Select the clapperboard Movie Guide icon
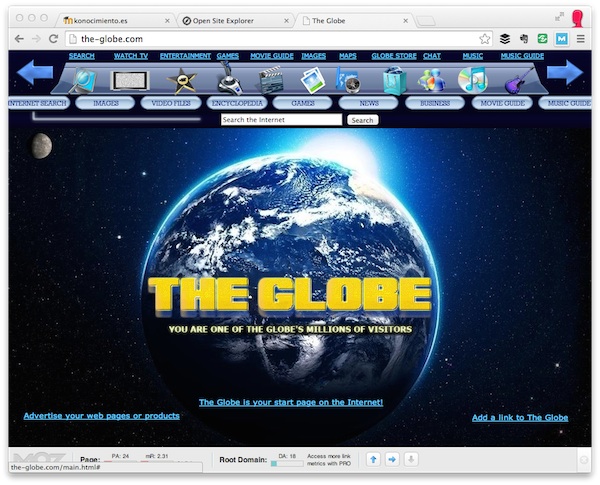 pos(270,81)
